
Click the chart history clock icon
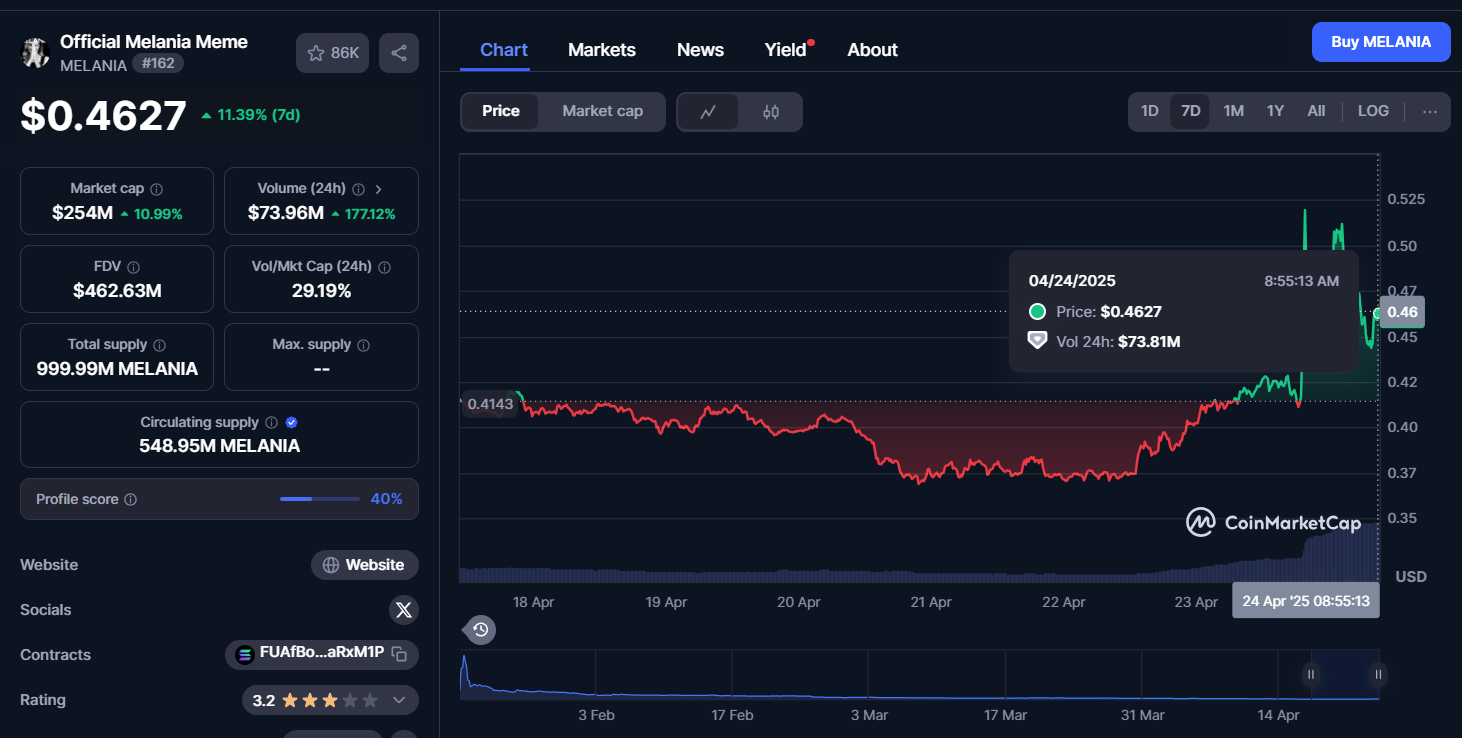(480, 630)
